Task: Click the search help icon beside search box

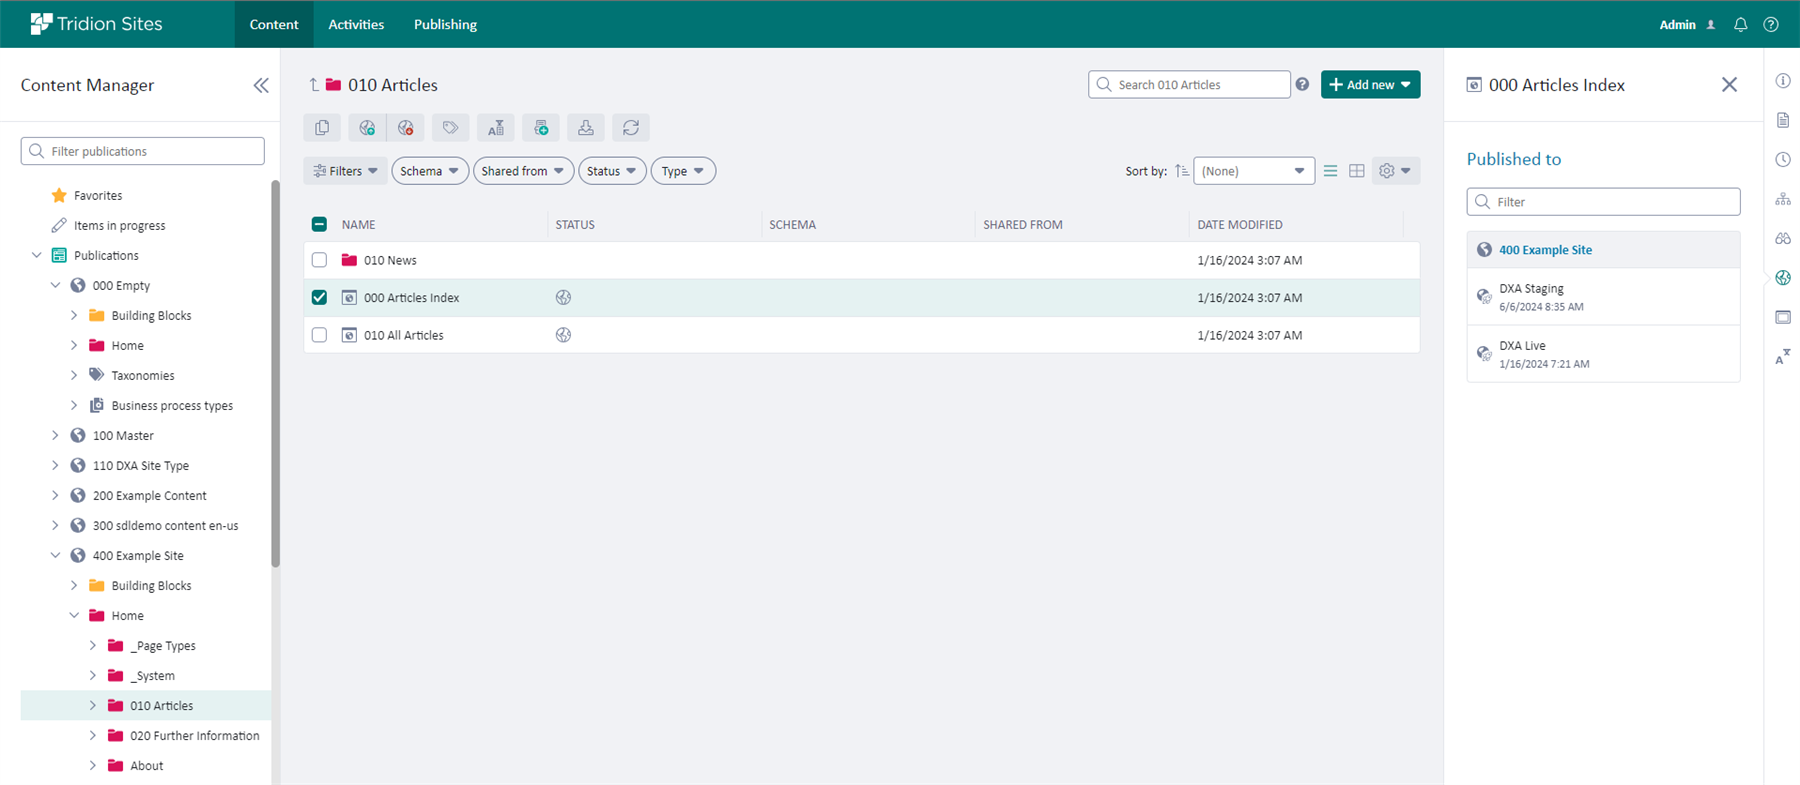Action: pyautogui.click(x=1302, y=85)
